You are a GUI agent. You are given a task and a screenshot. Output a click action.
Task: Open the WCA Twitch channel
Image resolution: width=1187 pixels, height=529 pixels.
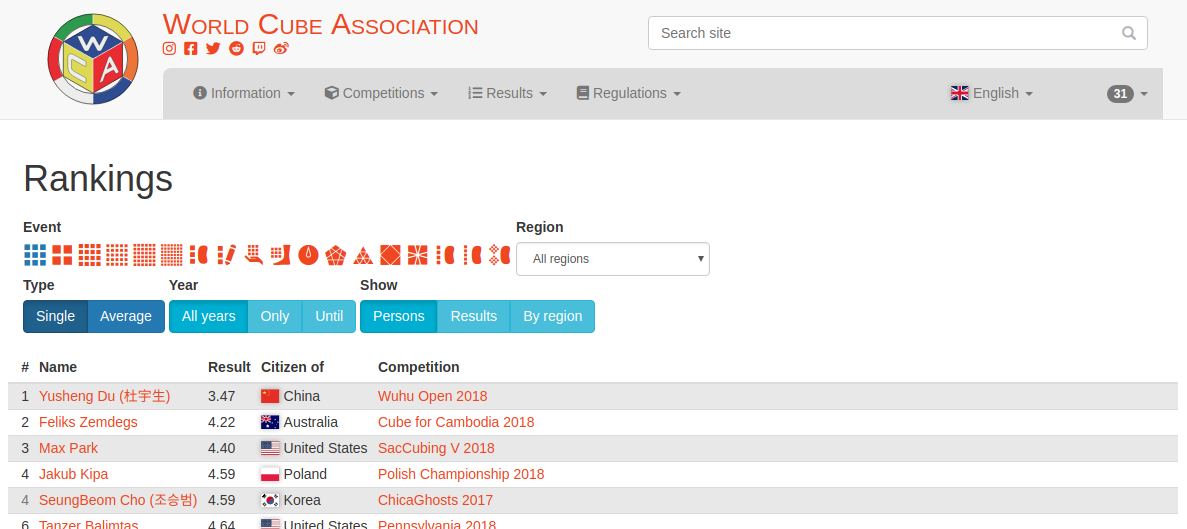(x=259, y=48)
